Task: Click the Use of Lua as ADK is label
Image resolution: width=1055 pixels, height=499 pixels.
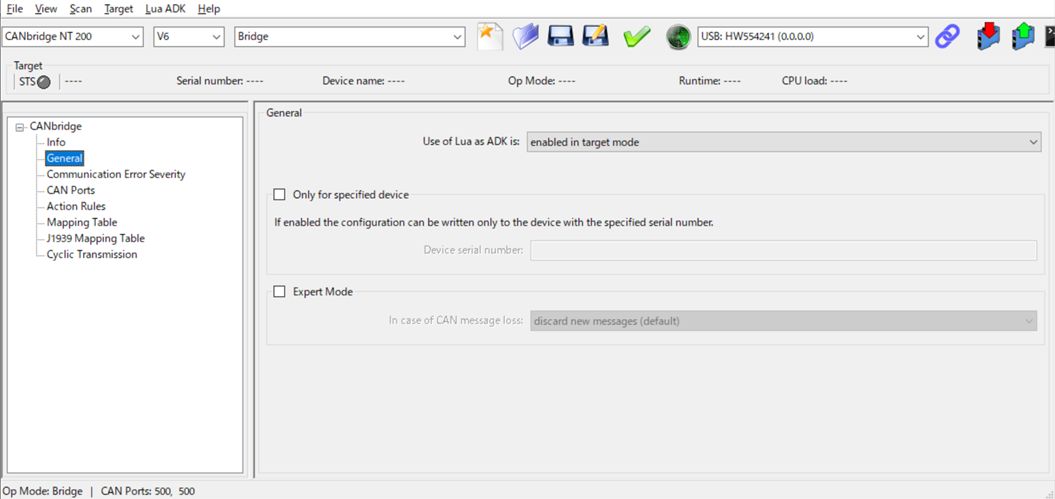Action: 471,142
